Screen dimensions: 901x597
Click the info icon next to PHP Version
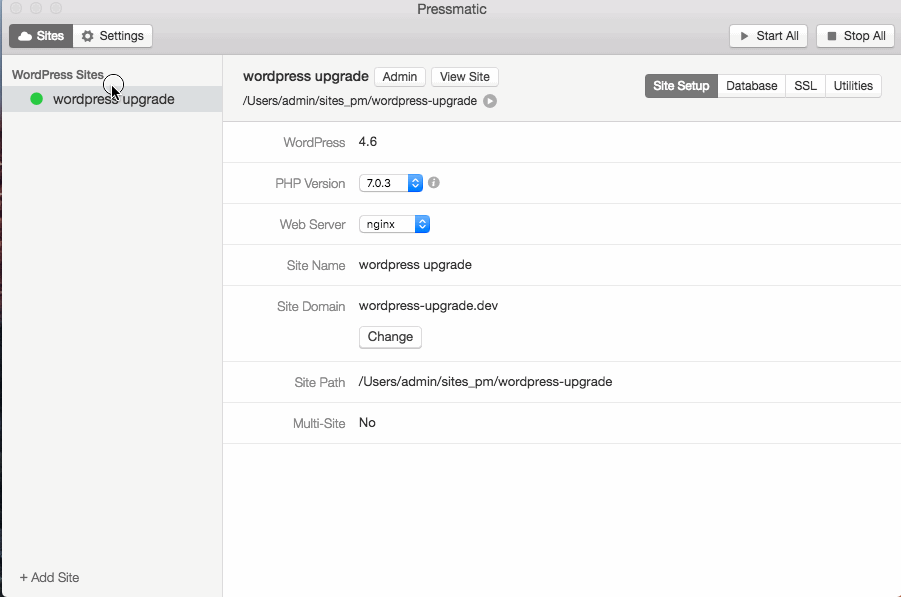click(x=434, y=183)
